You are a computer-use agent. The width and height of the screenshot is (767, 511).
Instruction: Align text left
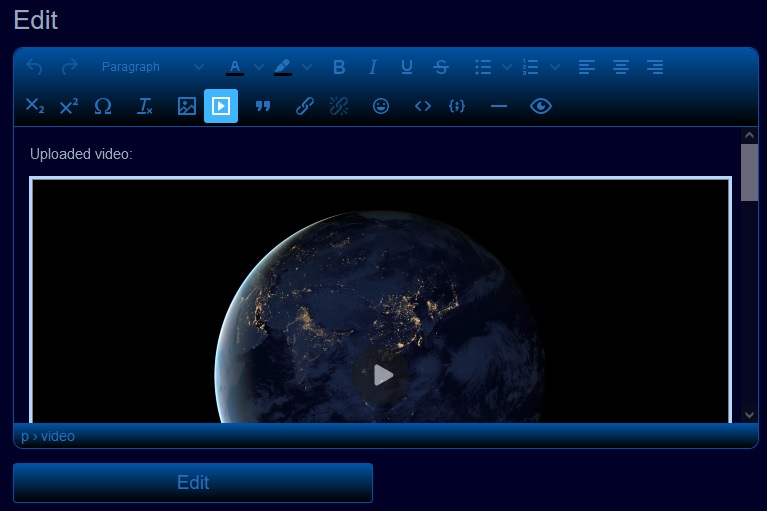click(x=587, y=67)
